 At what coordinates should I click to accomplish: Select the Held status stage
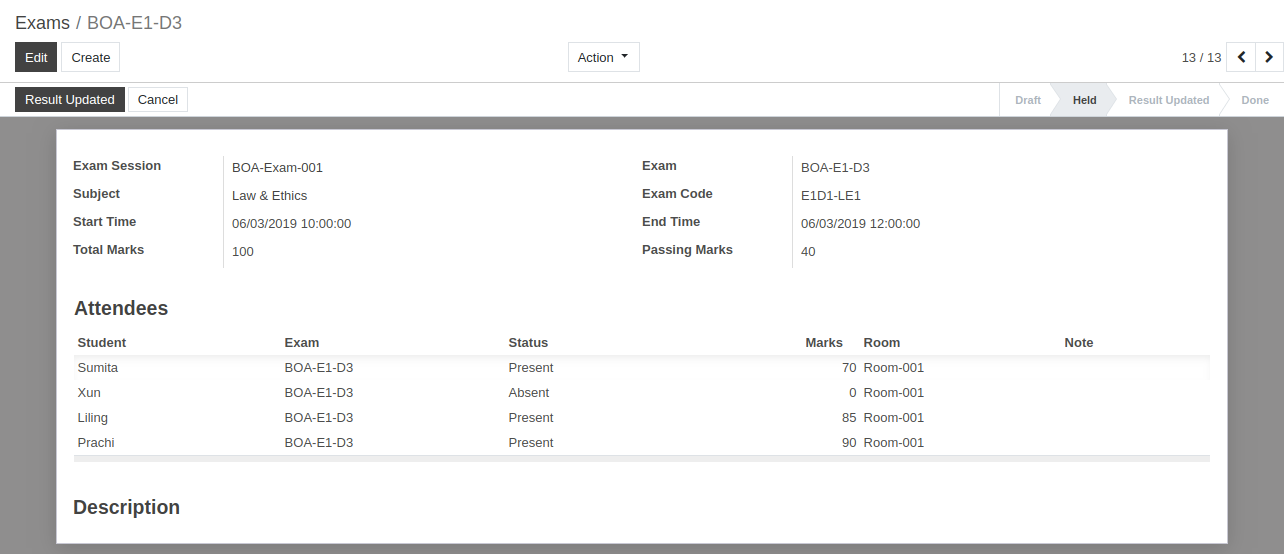pos(1084,100)
